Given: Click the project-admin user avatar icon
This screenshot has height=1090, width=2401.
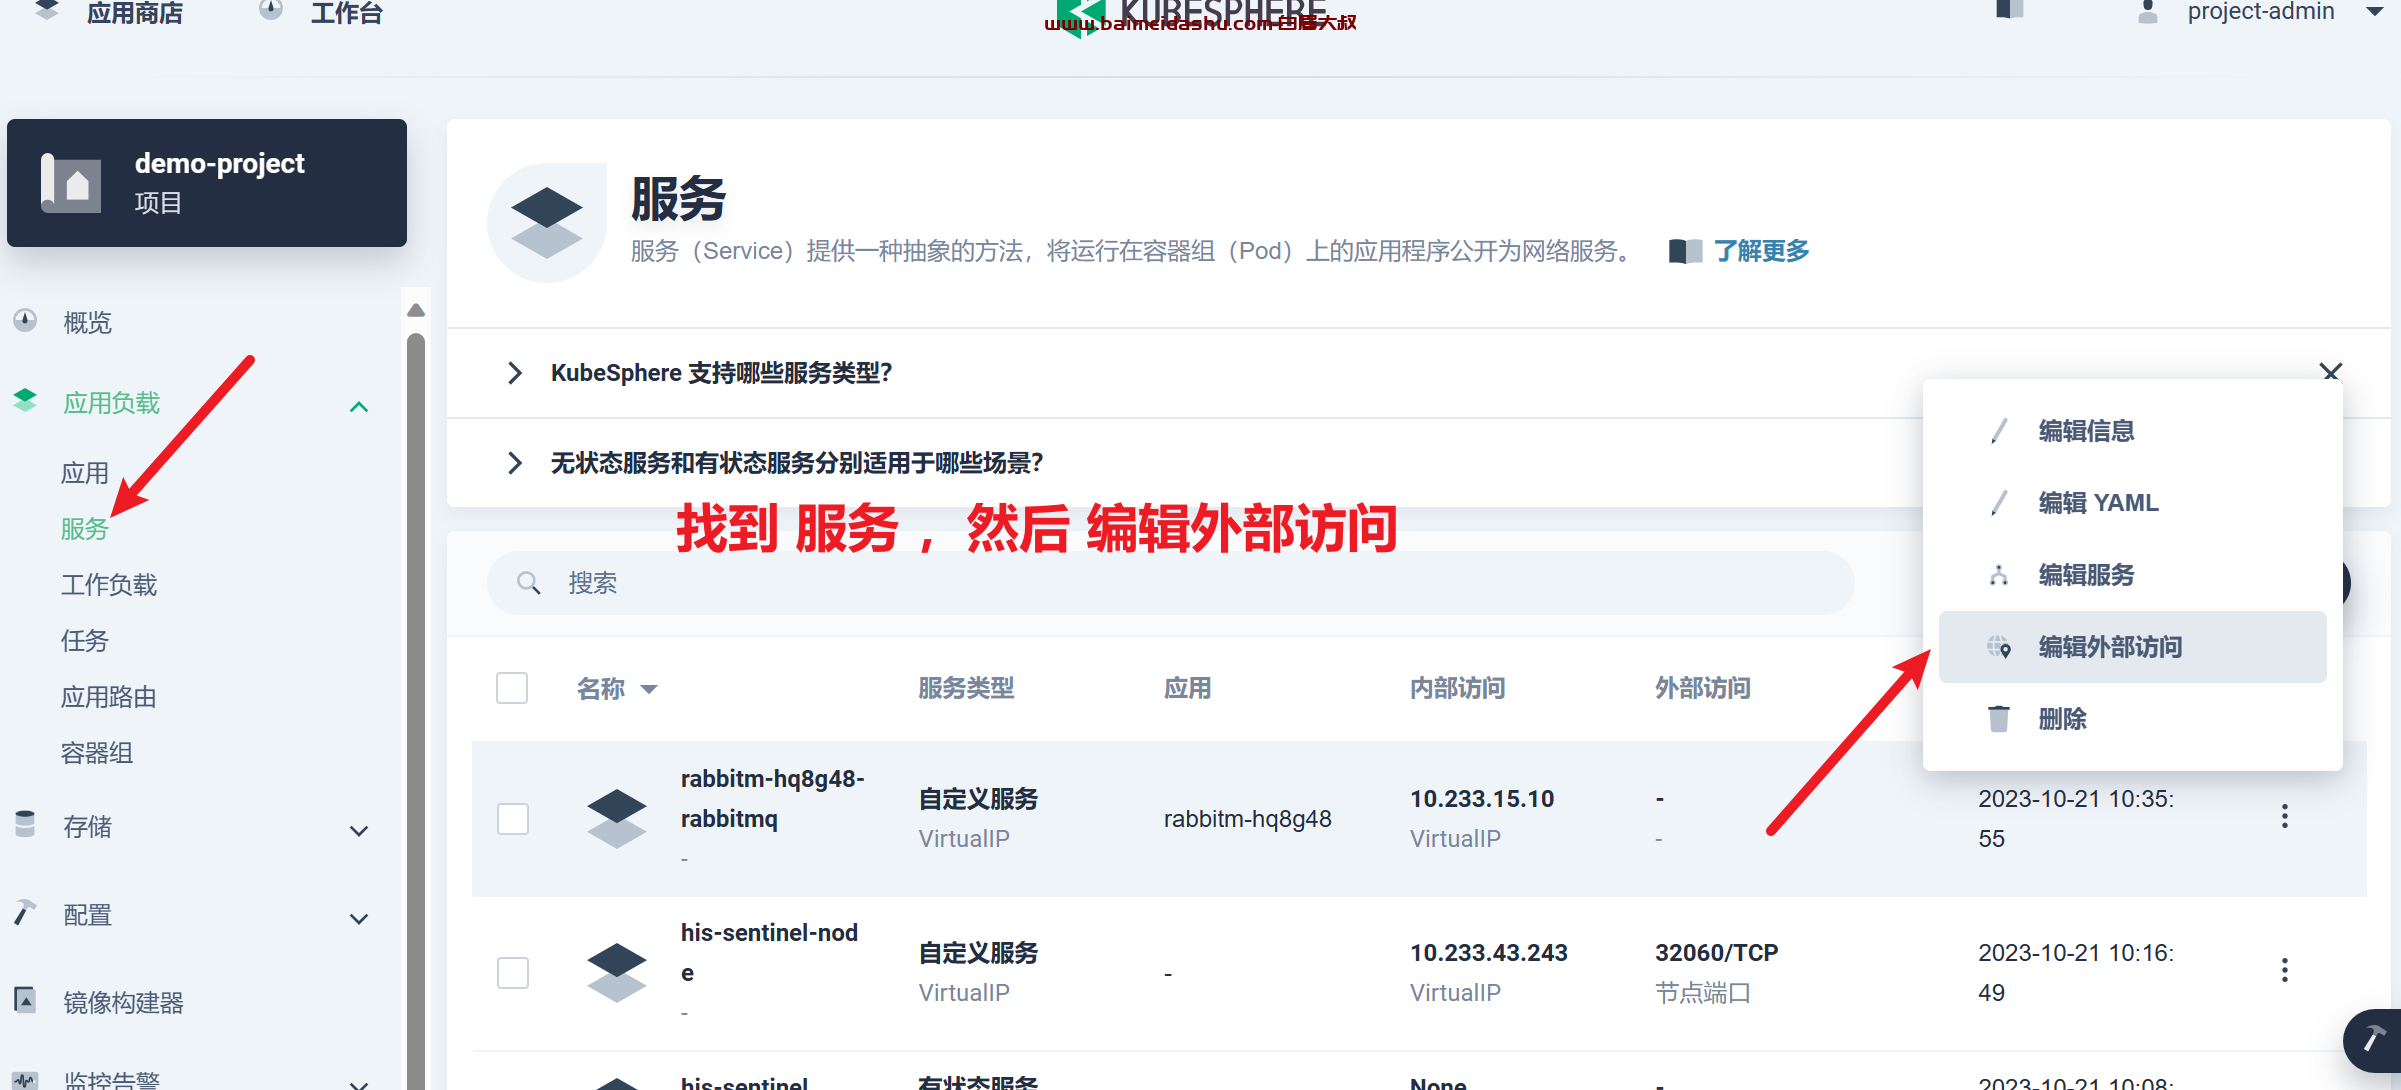Looking at the screenshot, I should [2148, 12].
